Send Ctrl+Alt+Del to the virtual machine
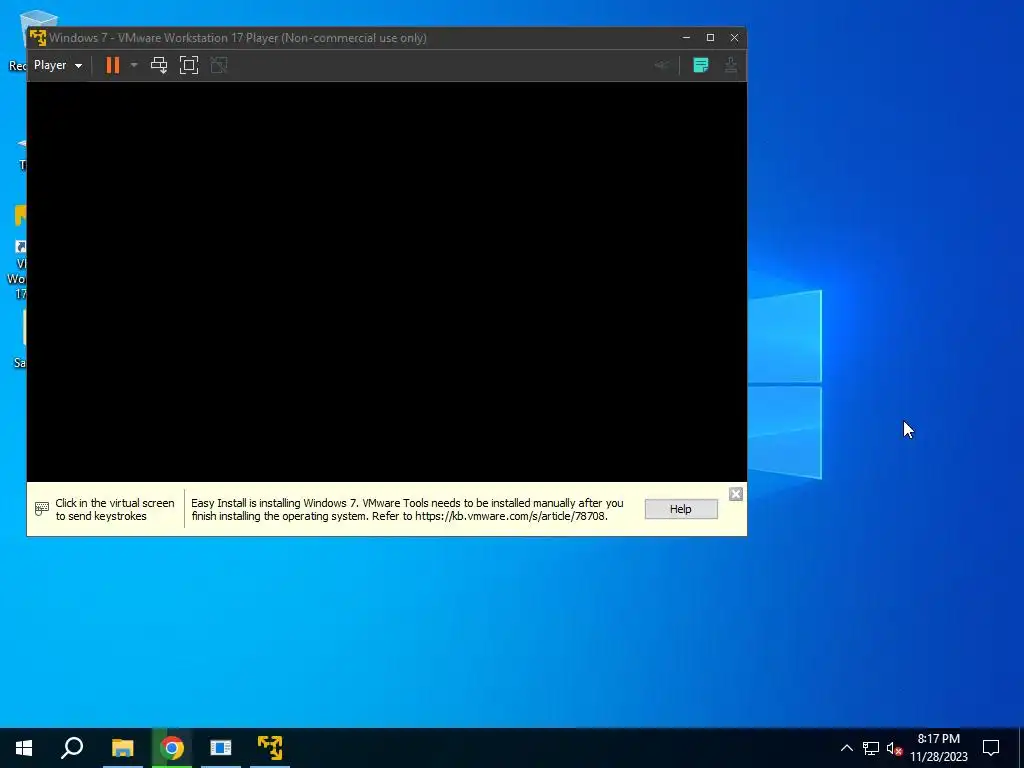Image resolution: width=1024 pixels, height=768 pixels. (x=159, y=65)
